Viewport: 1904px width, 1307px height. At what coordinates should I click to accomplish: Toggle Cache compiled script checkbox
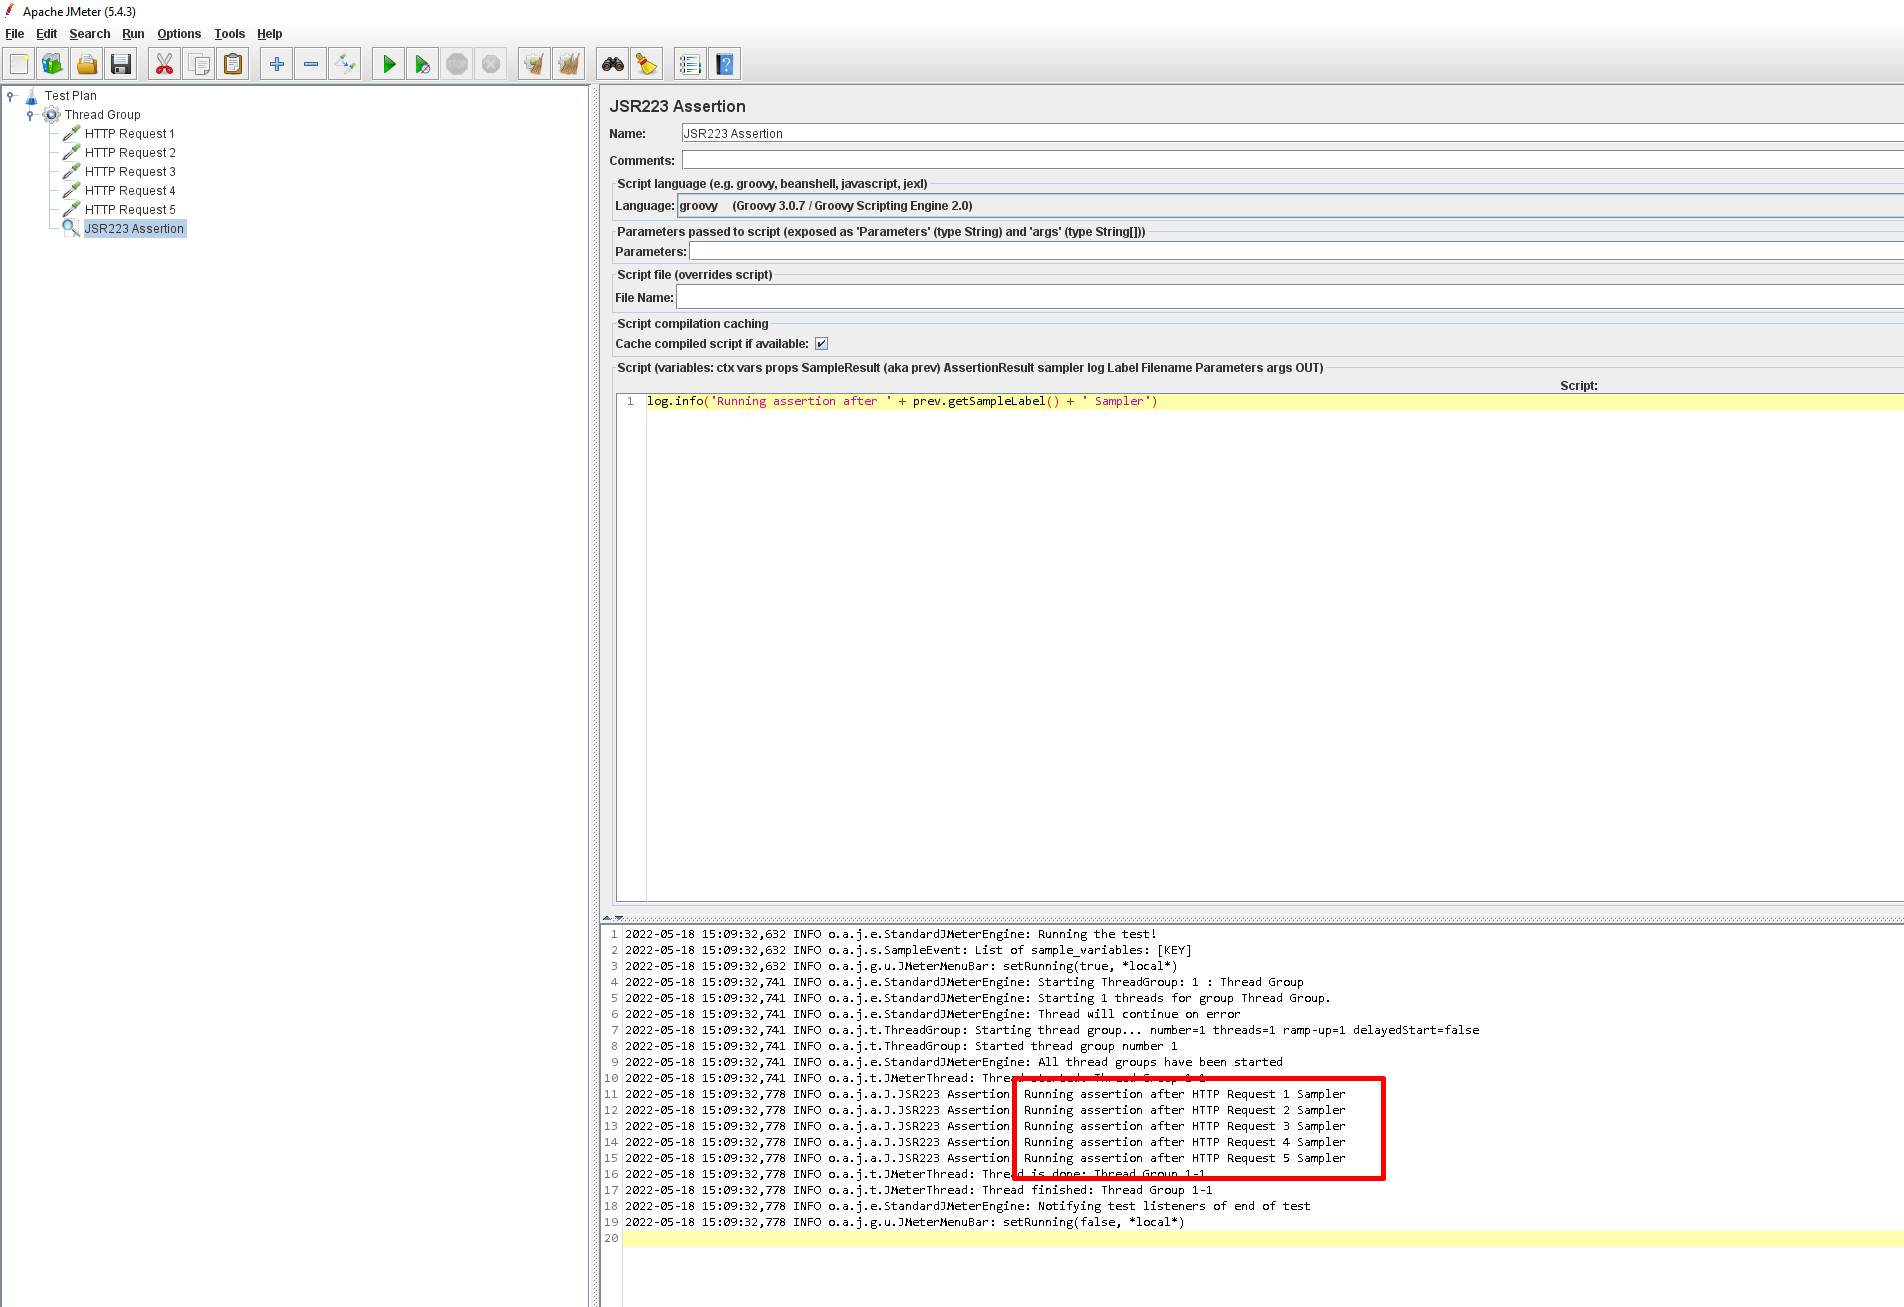coord(821,344)
